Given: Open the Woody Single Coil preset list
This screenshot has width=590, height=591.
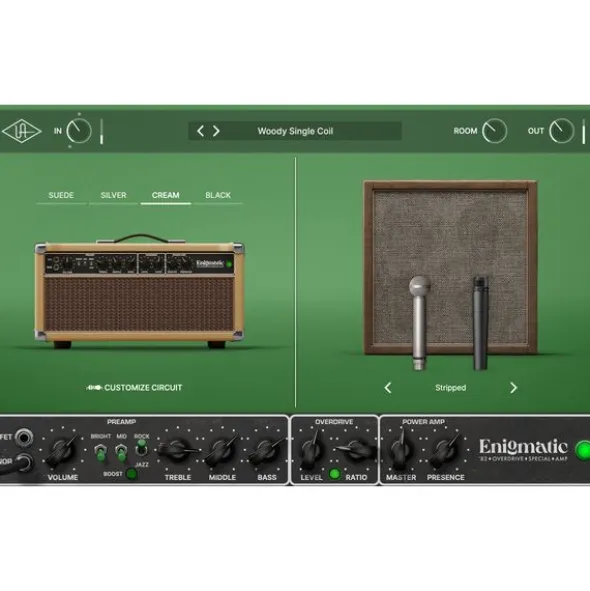Looking at the screenshot, I should pos(295,131).
